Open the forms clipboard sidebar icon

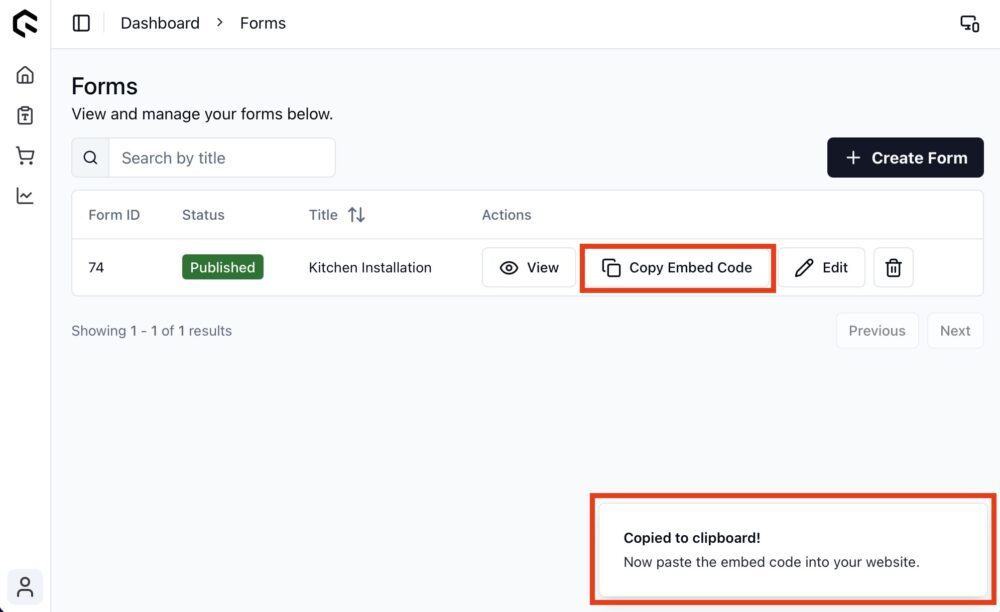point(25,115)
